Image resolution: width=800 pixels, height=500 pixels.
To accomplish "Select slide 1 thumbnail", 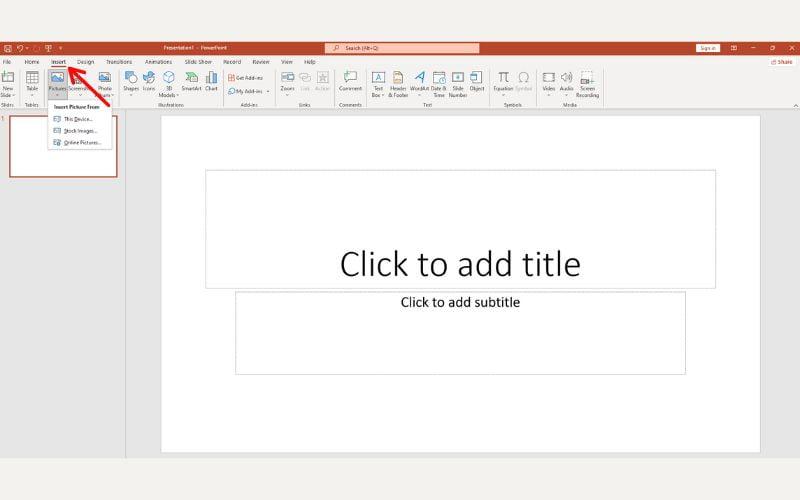I will point(63,146).
